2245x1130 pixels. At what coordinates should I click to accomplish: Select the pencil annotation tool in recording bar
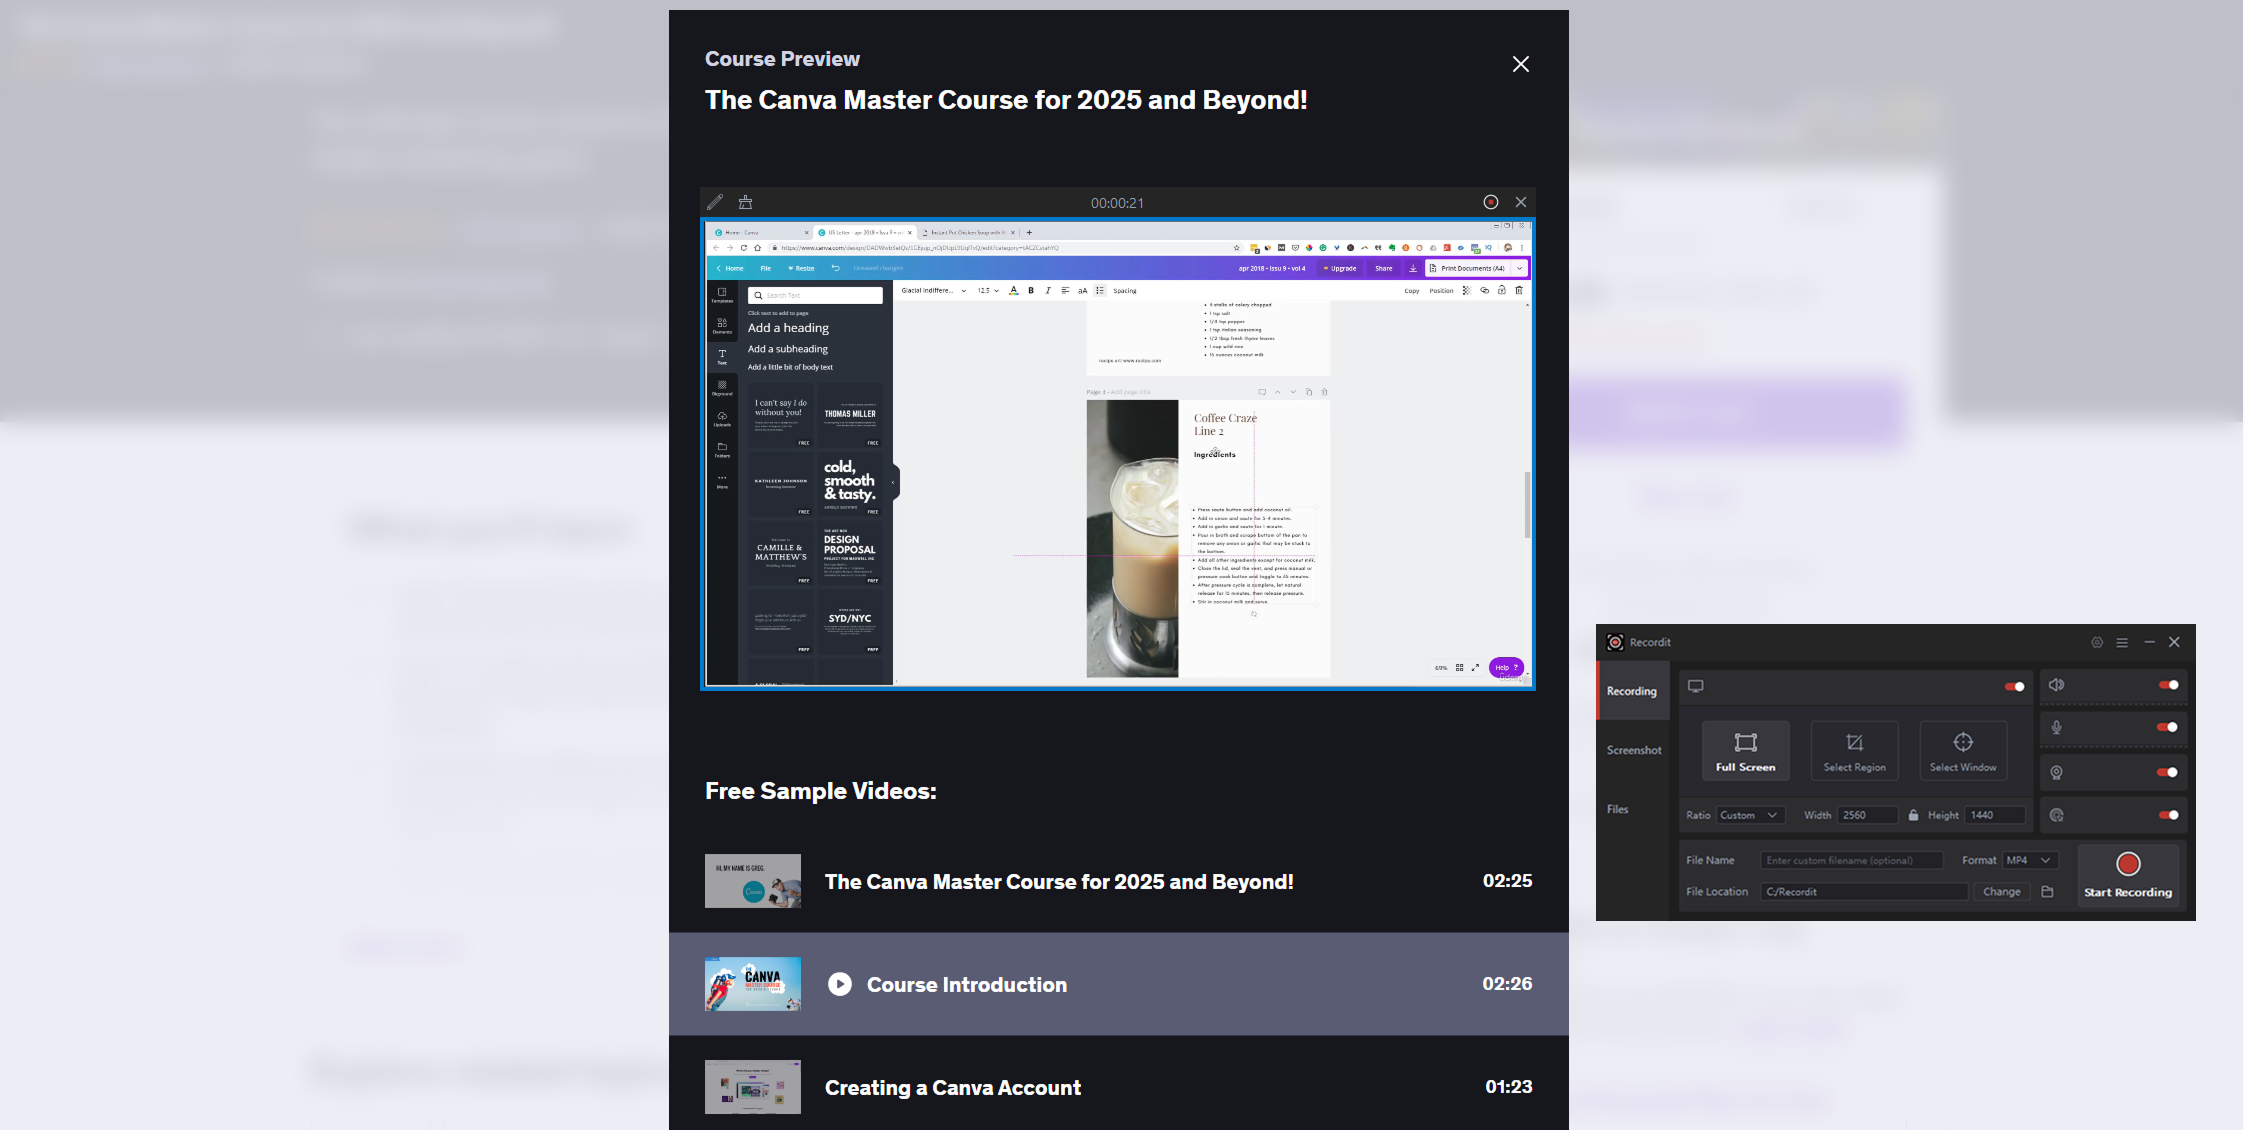coord(715,202)
